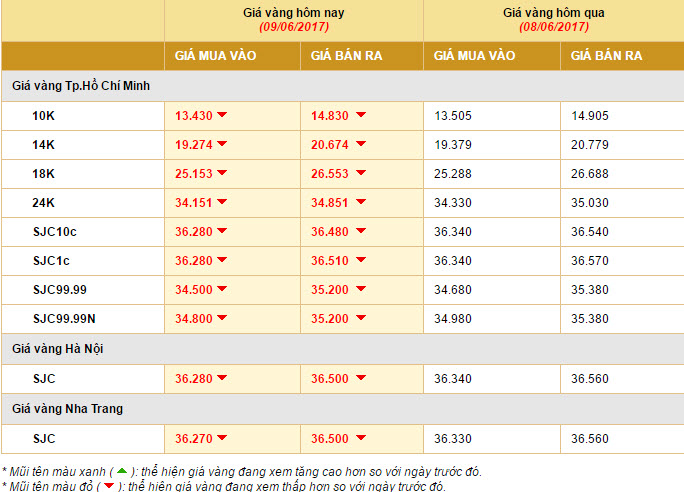This screenshot has height=492, width=684.
Task: Click the date (09/06/2017)
Action: pyautogui.click(x=294, y=27)
